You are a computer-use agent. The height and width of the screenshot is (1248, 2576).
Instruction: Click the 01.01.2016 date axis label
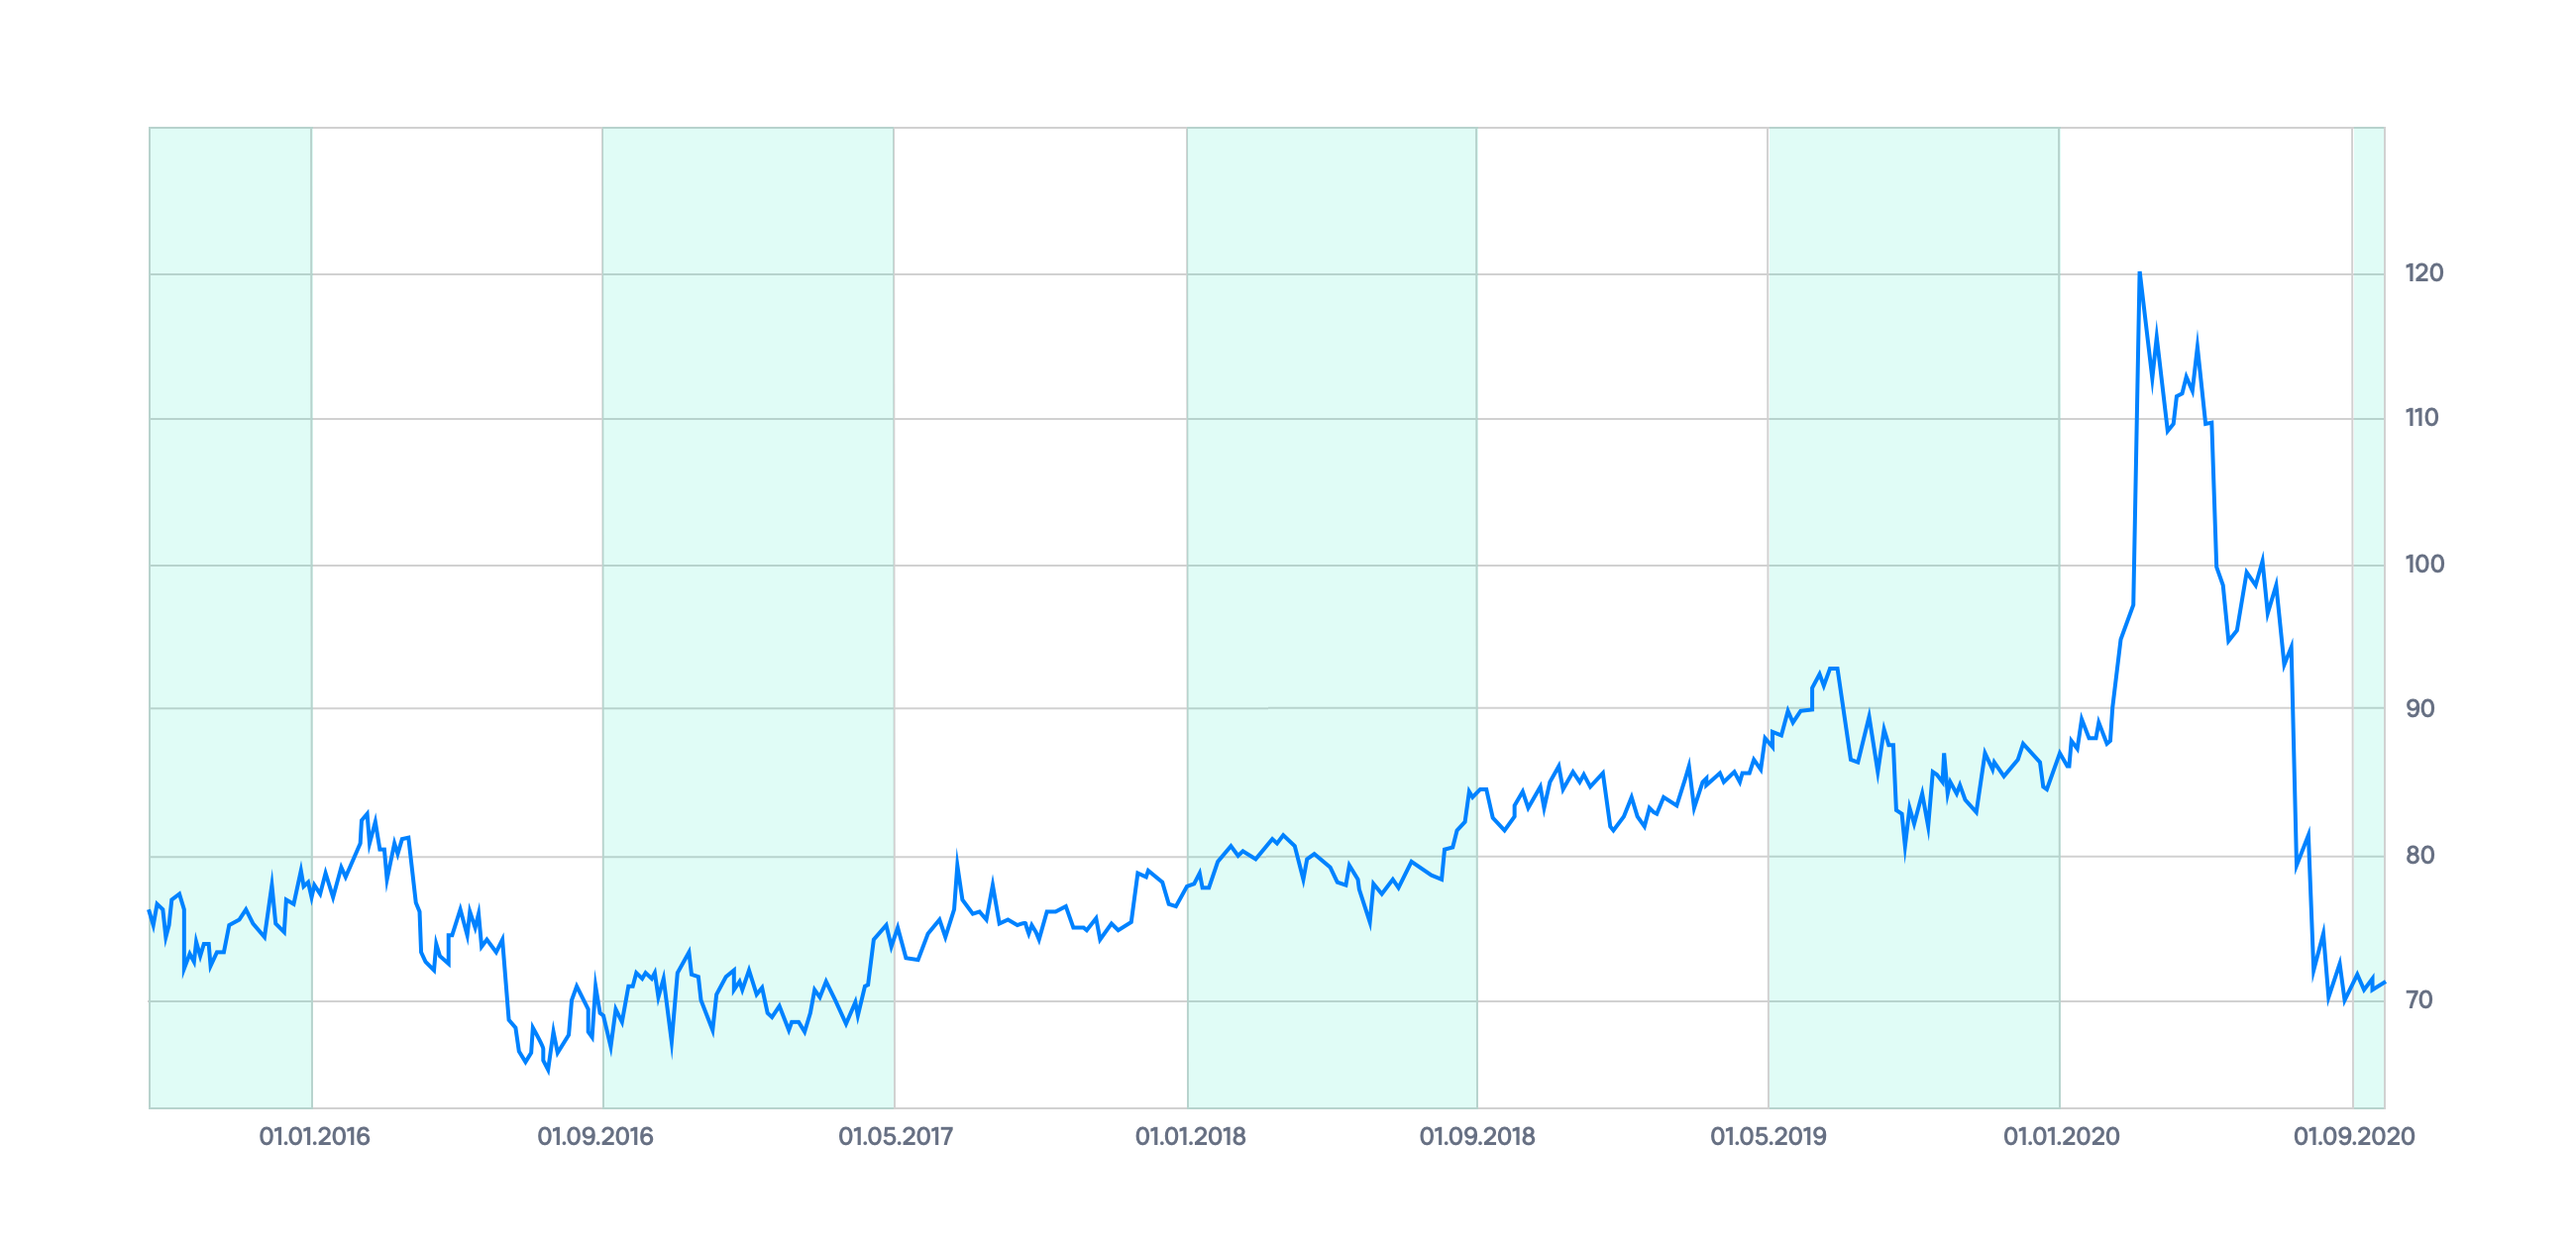point(314,1136)
